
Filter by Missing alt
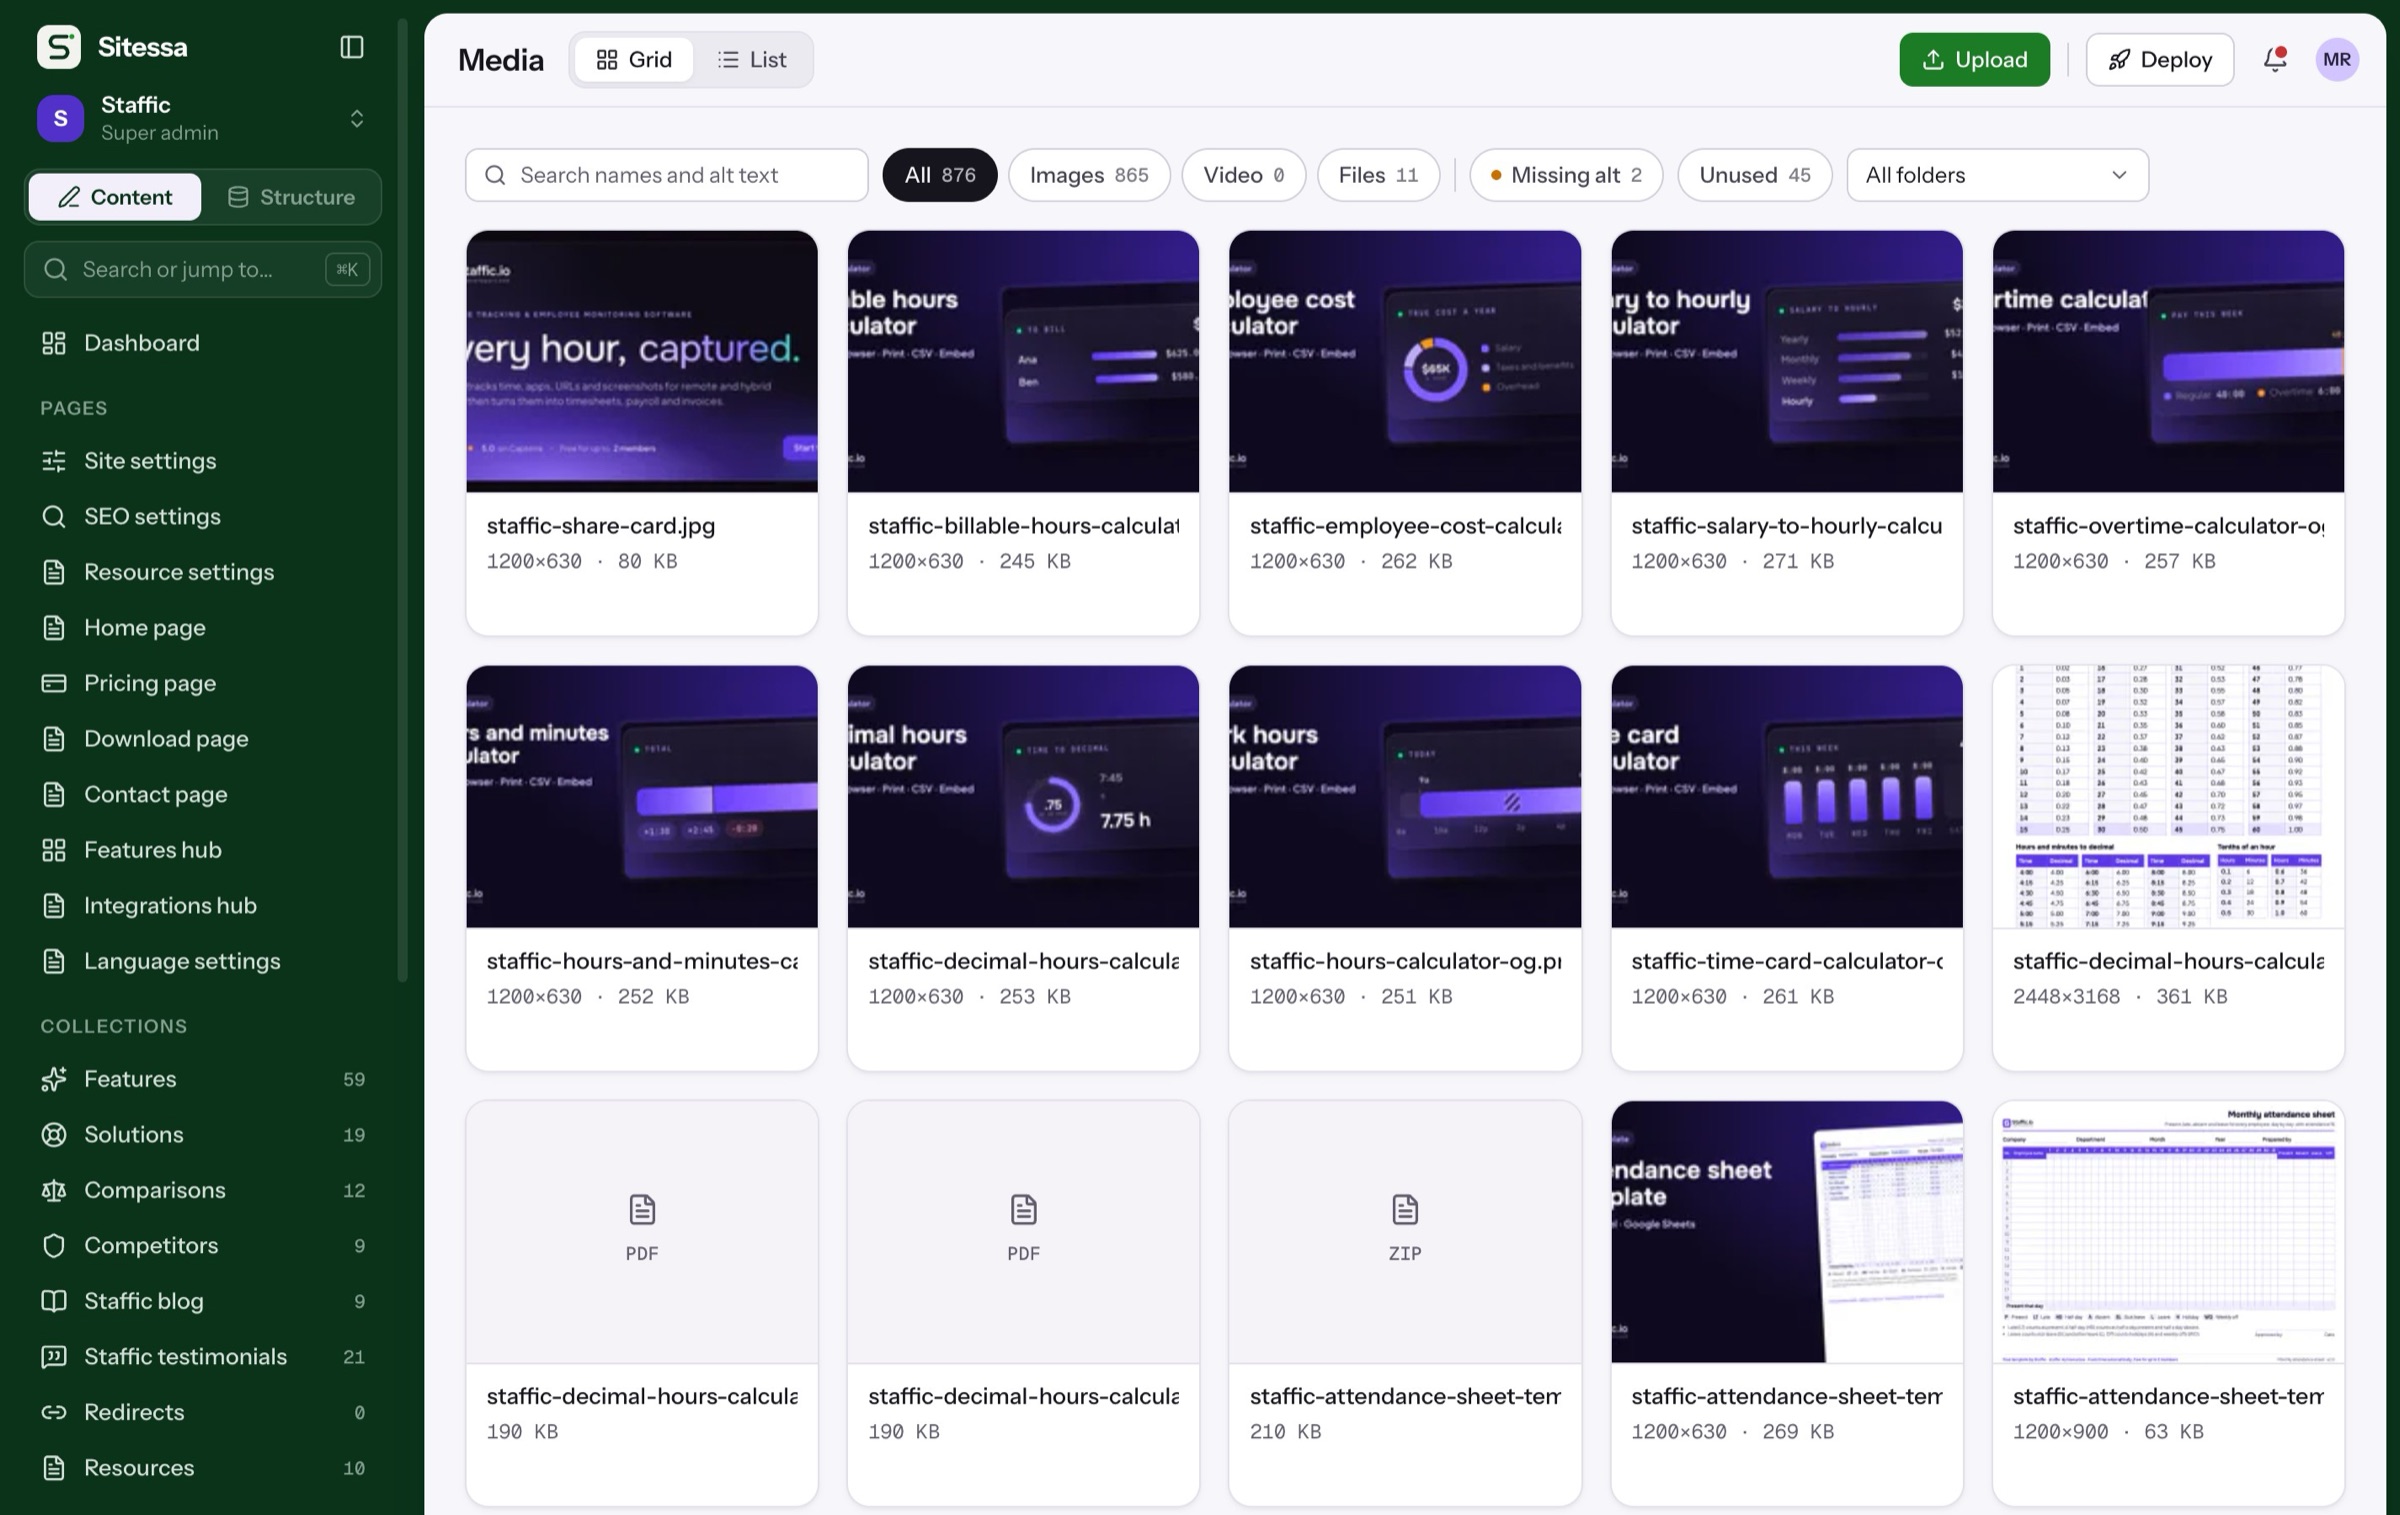[x=1566, y=175]
